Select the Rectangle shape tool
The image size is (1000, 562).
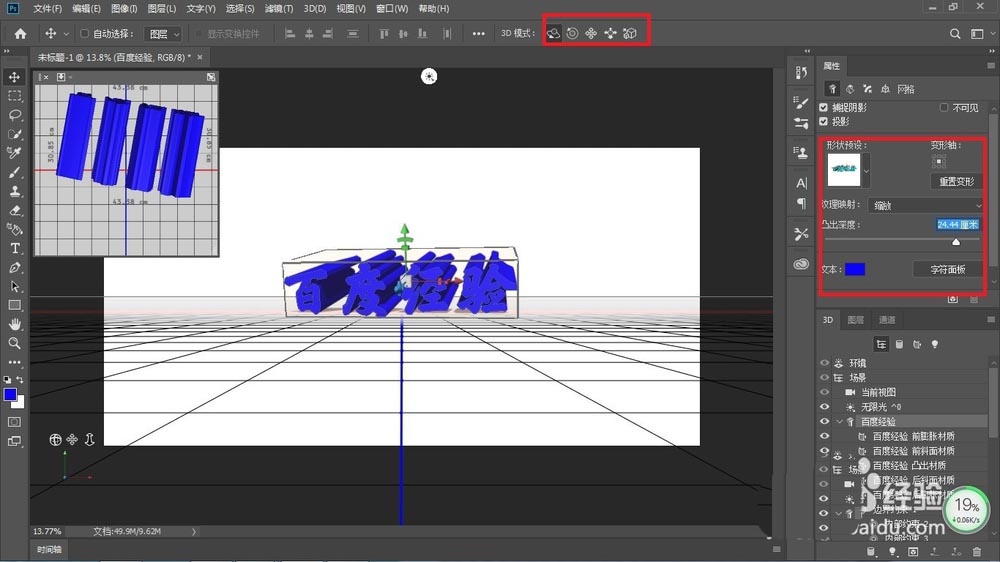pos(14,306)
